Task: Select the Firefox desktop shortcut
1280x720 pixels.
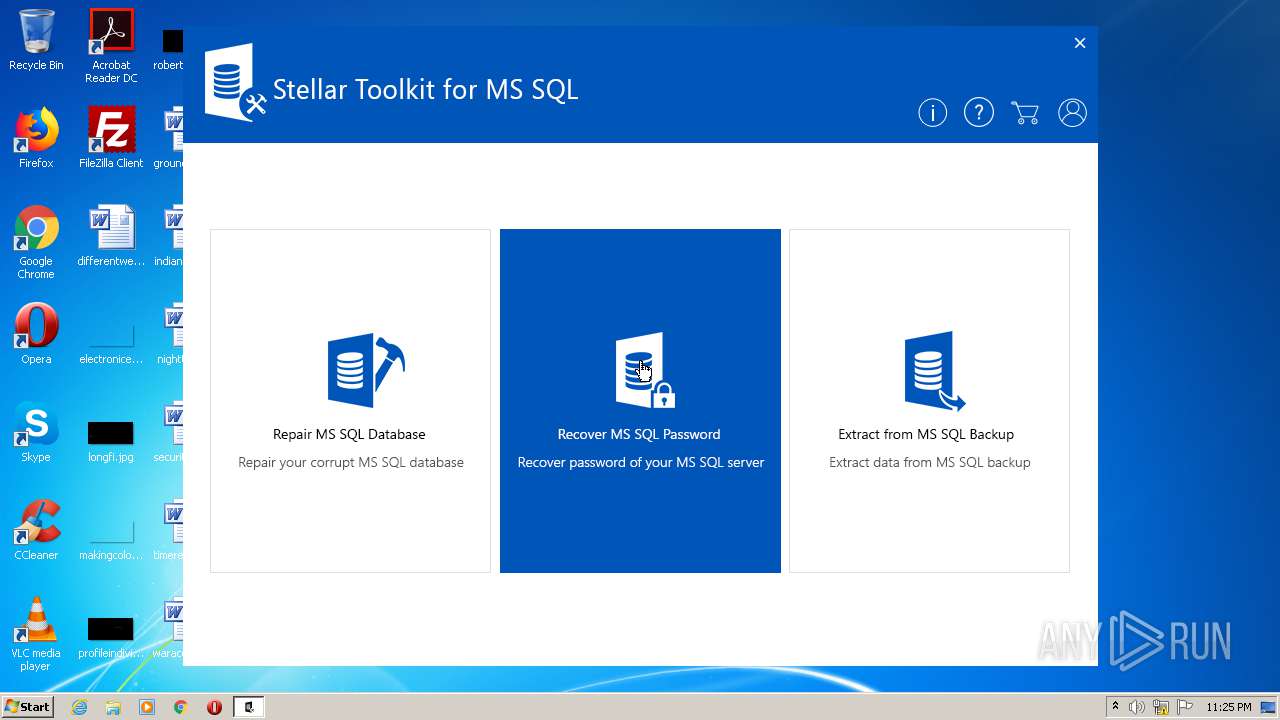Action: pos(36,139)
